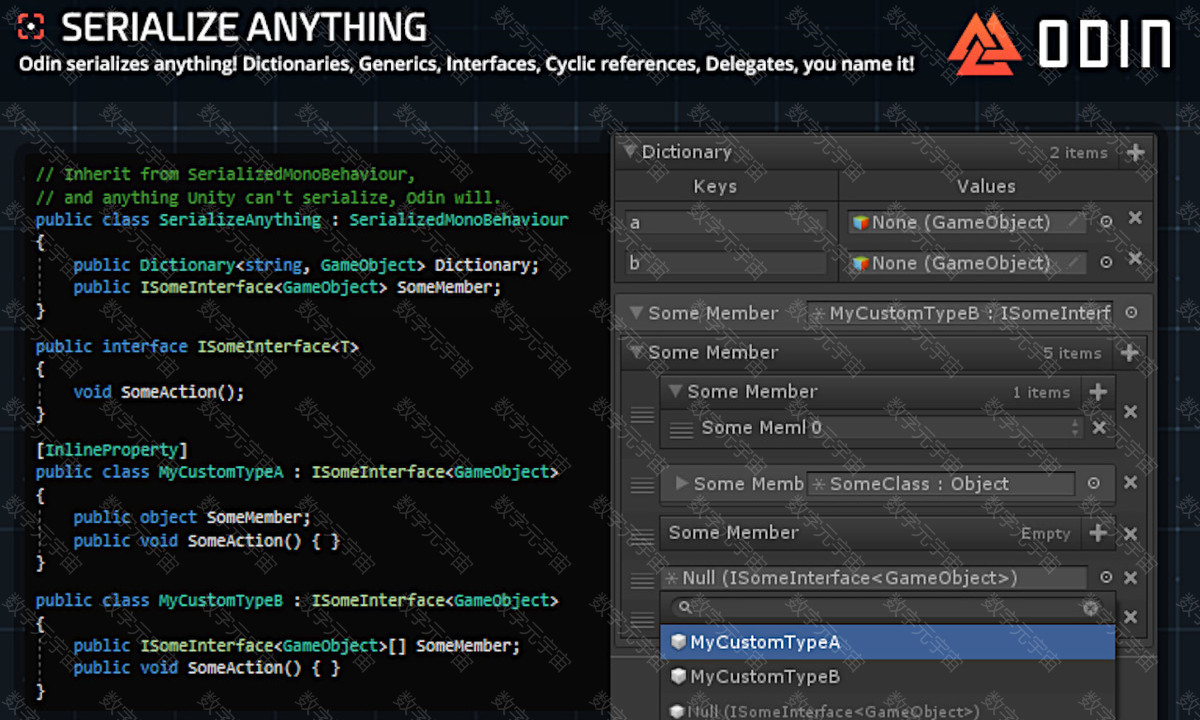Remove dictionary entry b with its X icon

click(x=1135, y=259)
